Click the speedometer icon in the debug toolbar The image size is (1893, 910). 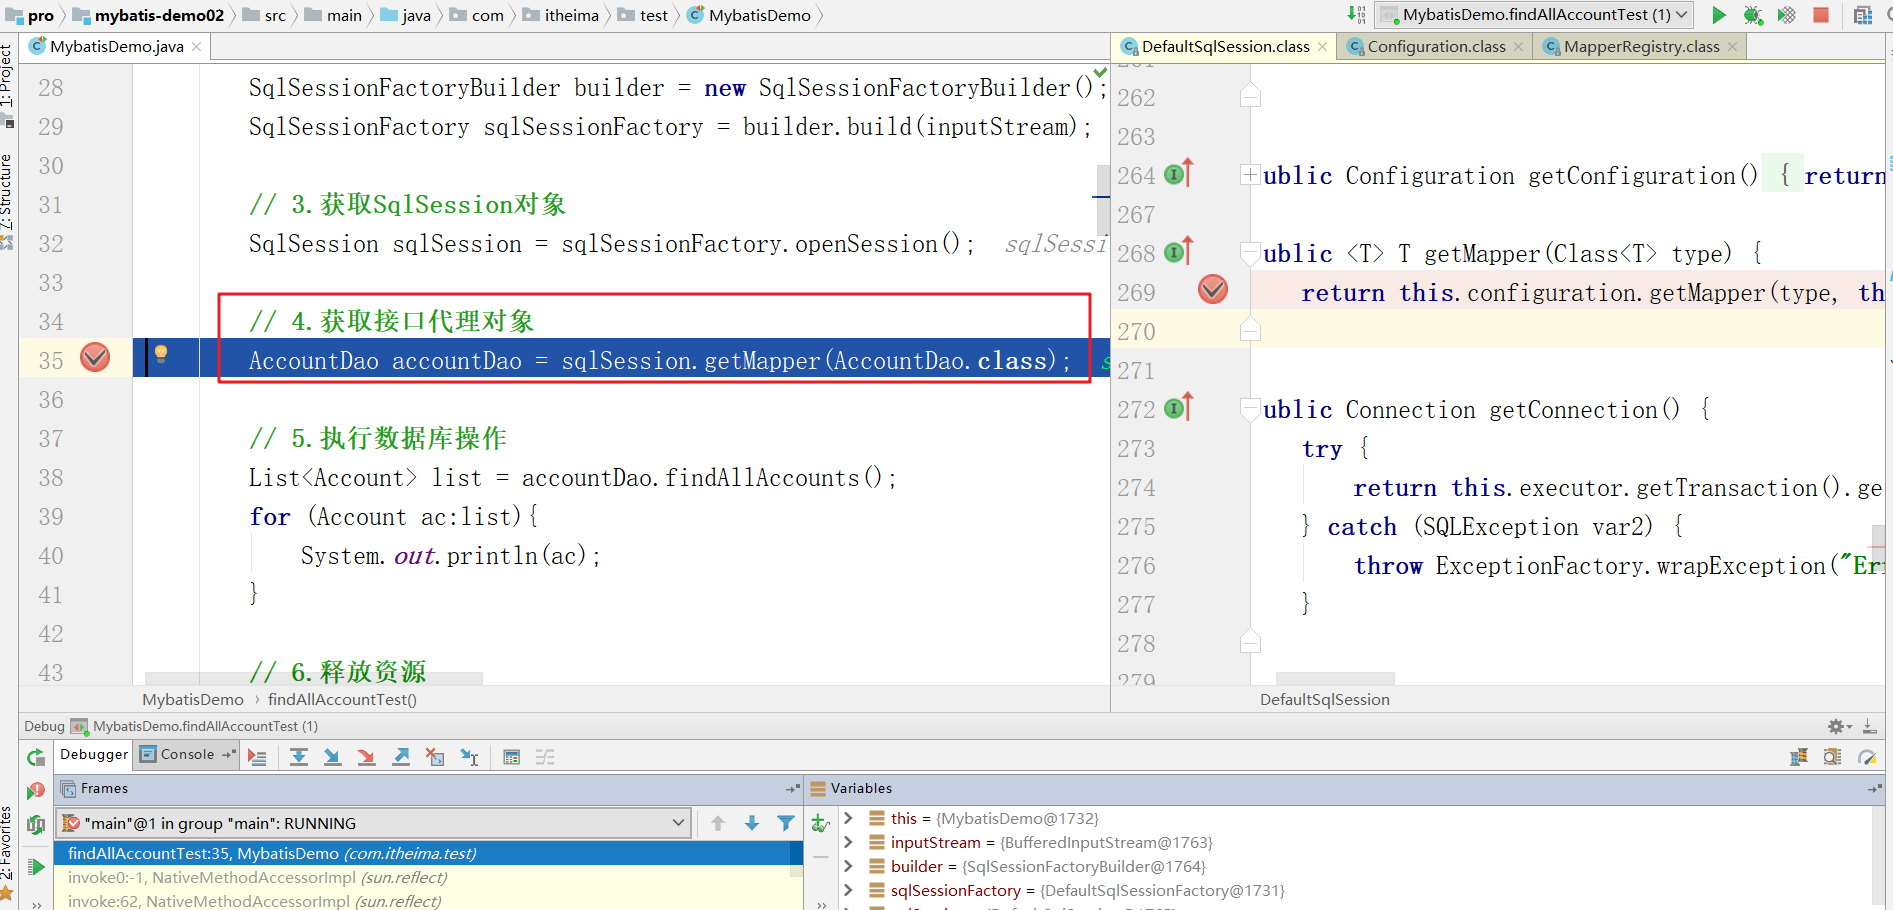click(1866, 757)
